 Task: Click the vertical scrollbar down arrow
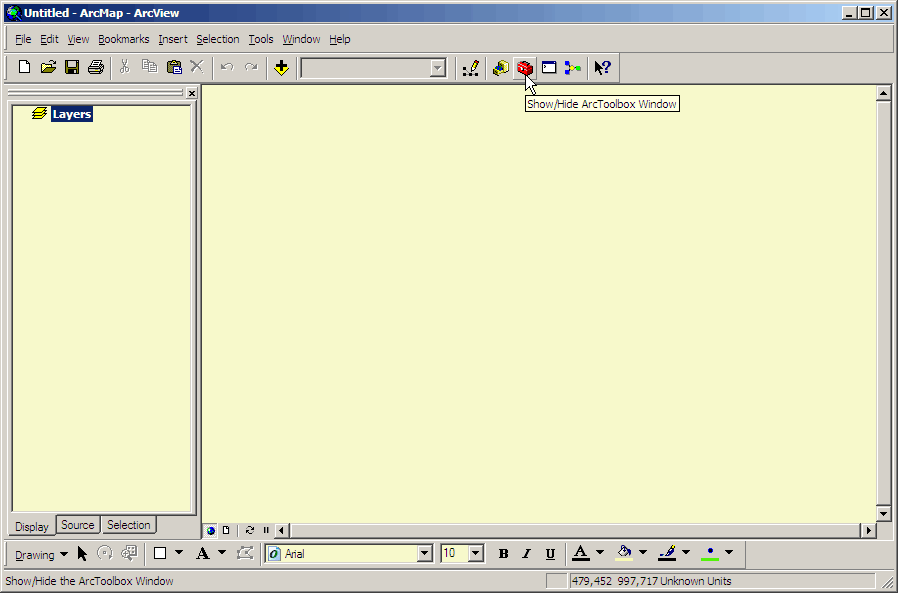pos(883,514)
